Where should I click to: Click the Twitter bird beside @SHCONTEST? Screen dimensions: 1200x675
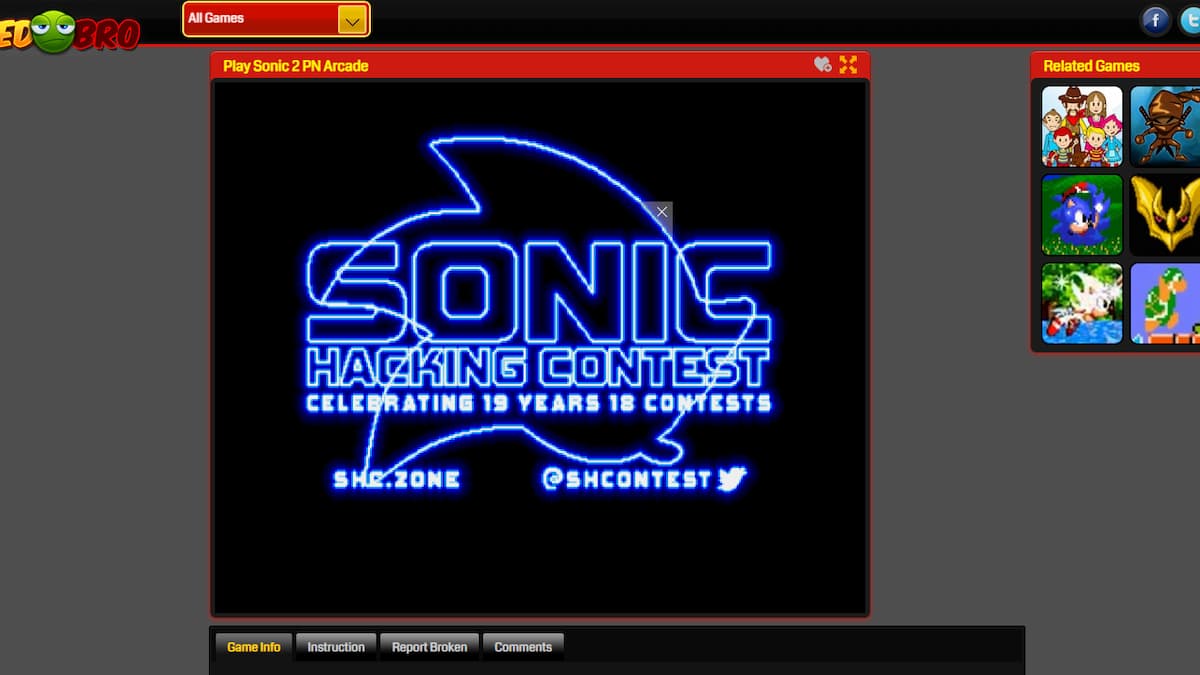coord(732,479)
